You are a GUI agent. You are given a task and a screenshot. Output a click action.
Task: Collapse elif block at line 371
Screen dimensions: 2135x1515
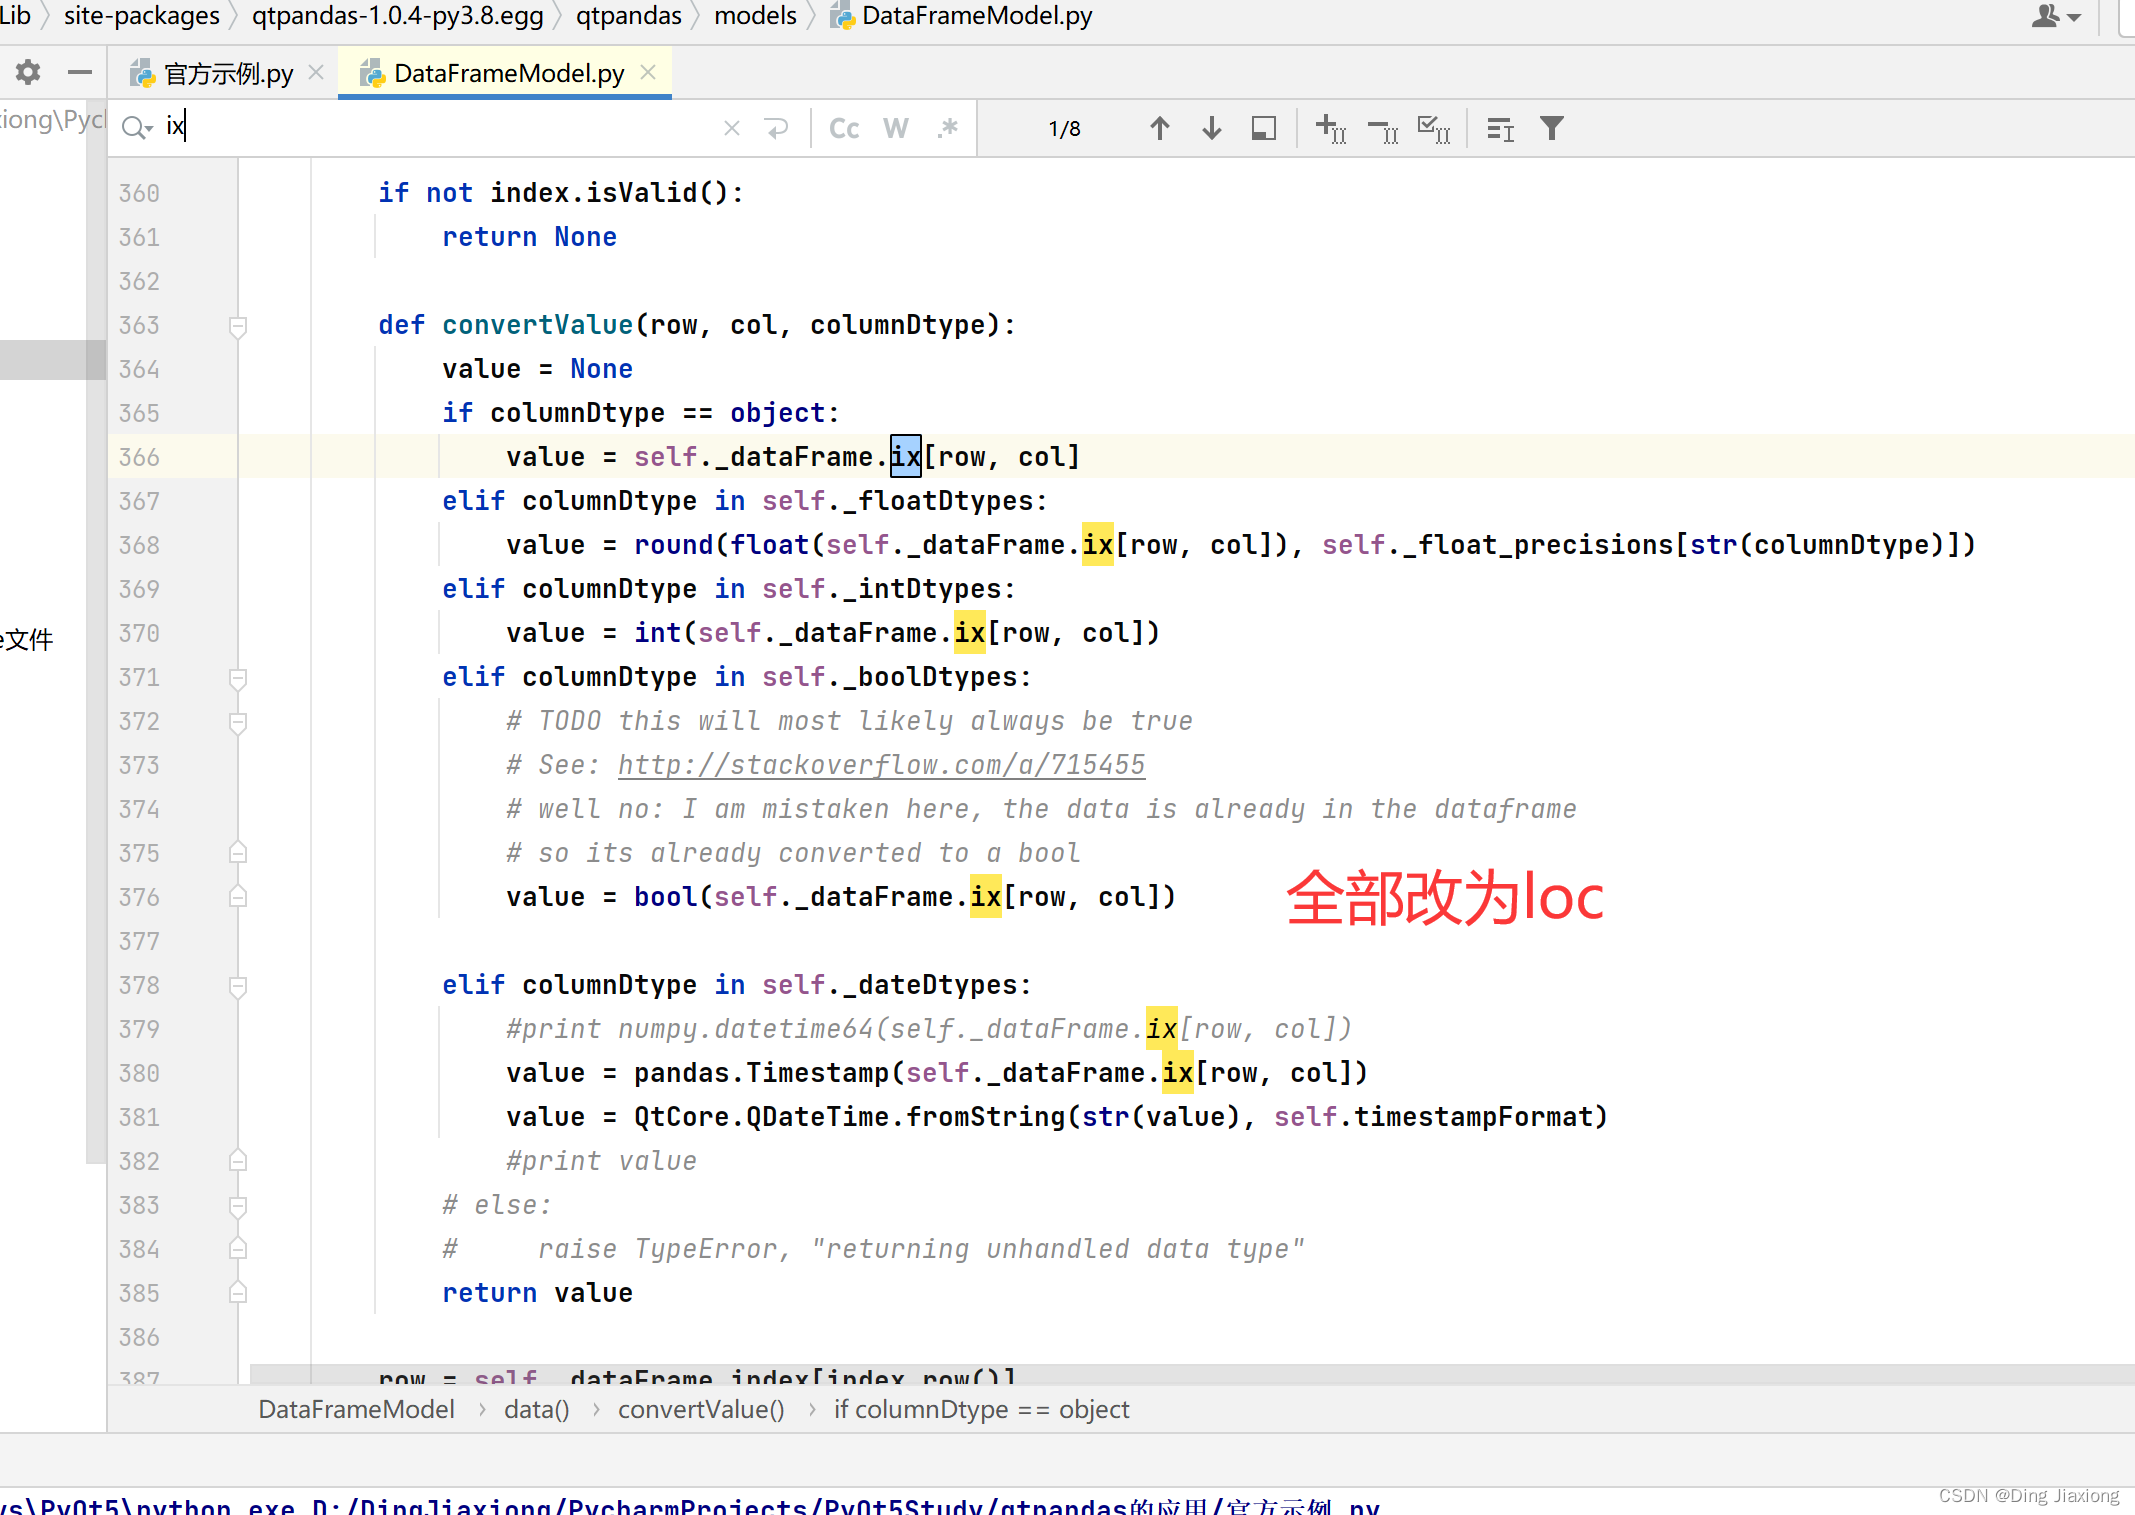pyautogui.click(x=238, y=678)
